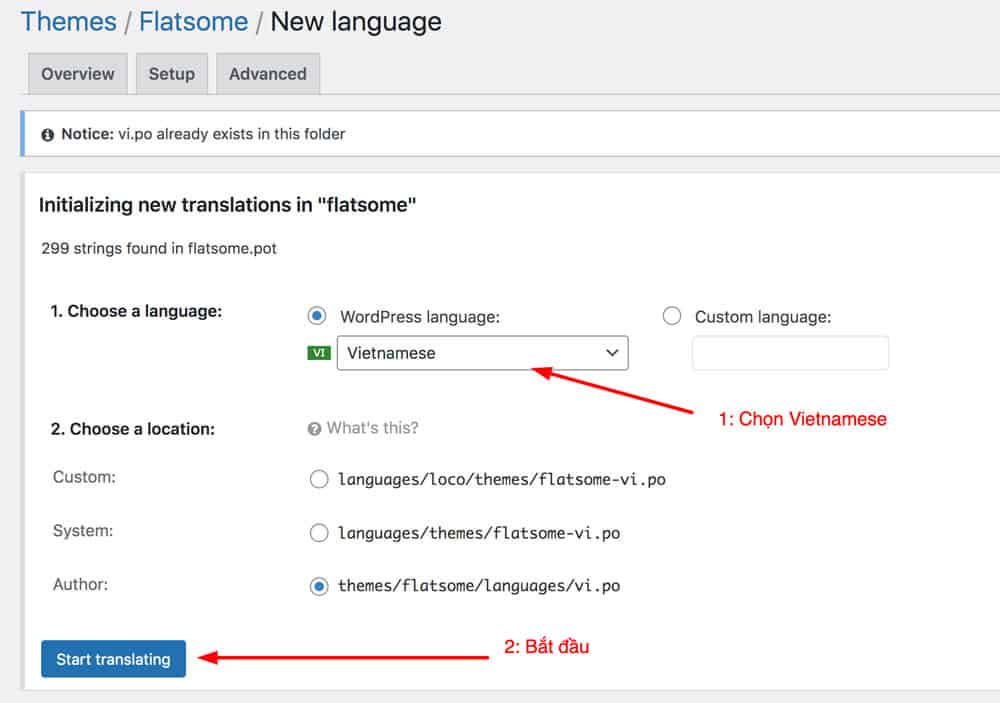The image size is (1000, 703).
Task: Choose the languages/loco/themes location radio
Action: (319, 479)
